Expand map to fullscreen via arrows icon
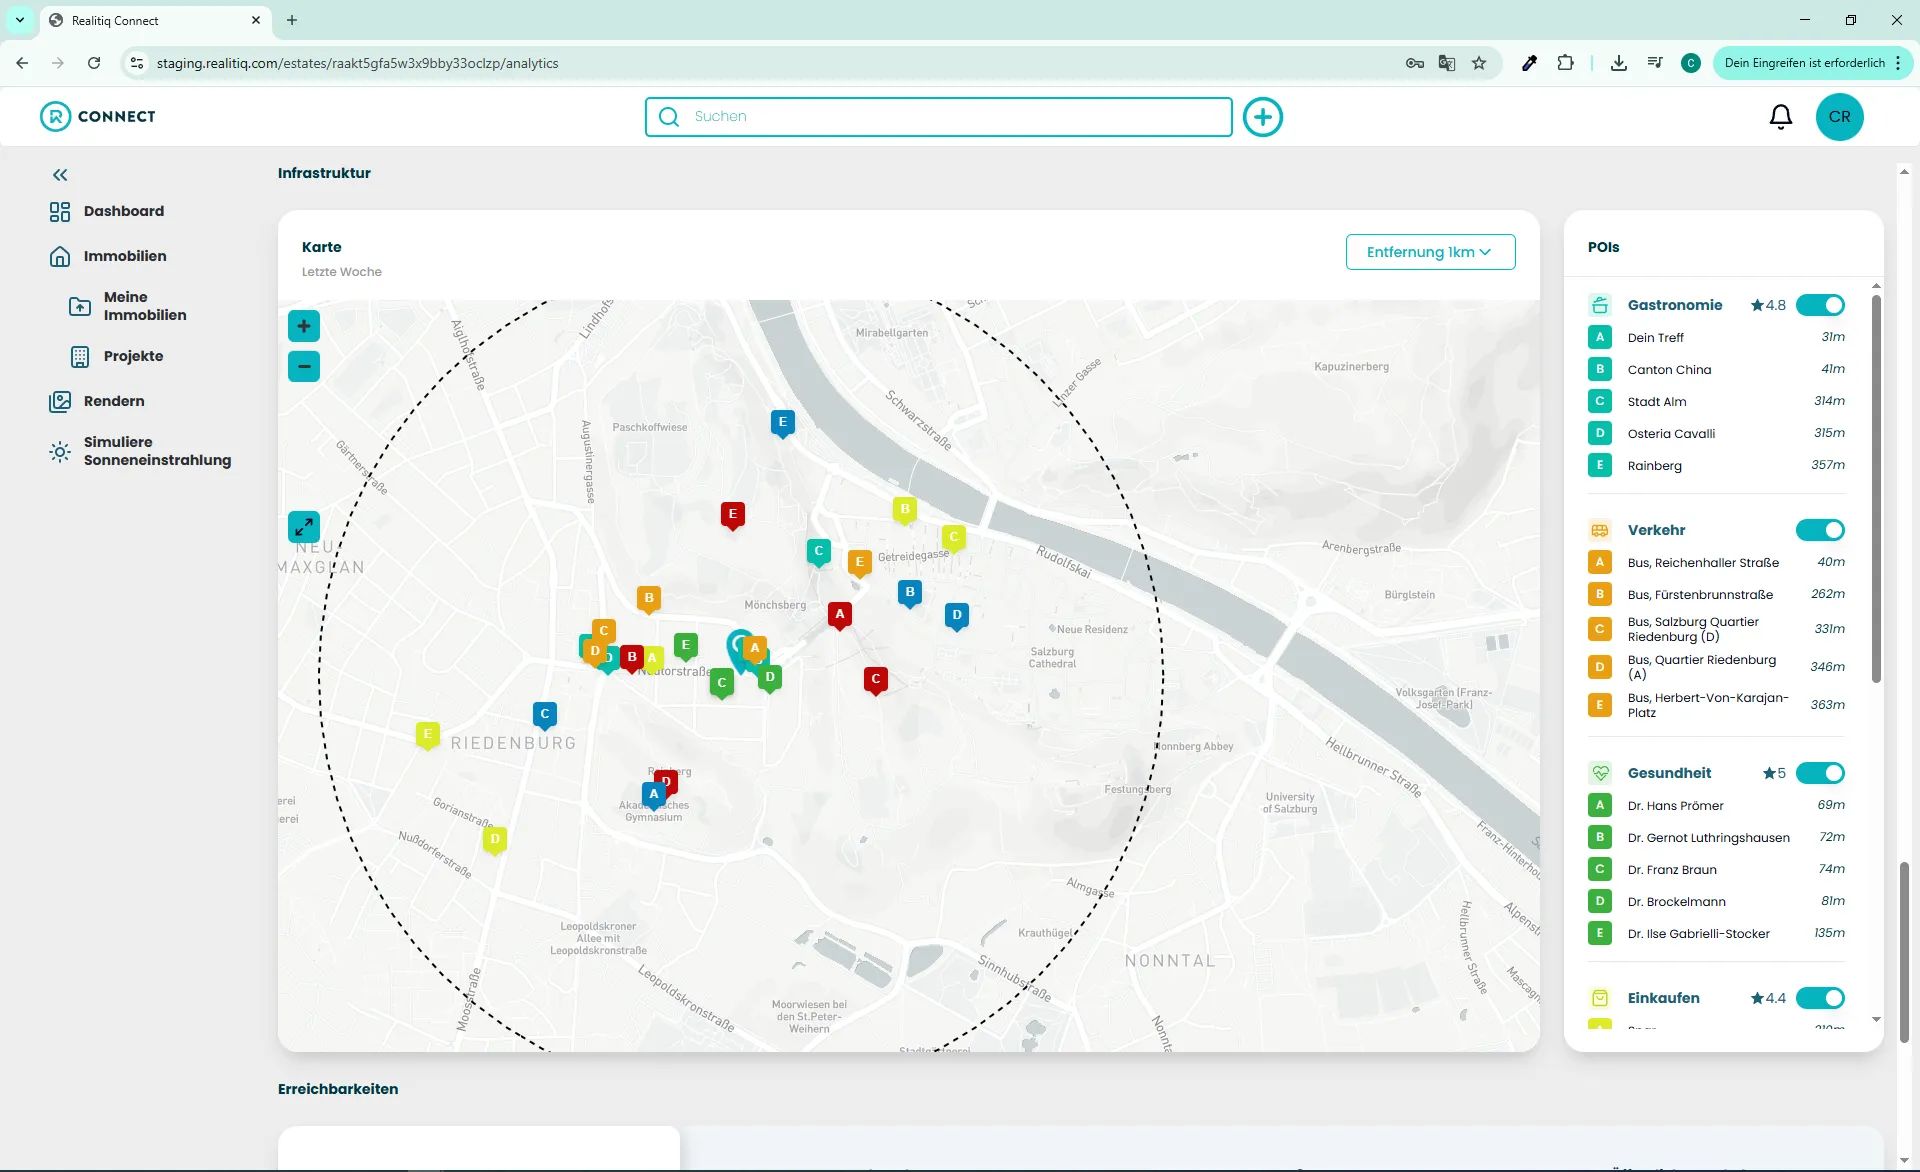The image size is (1920, 1172). 304,526
